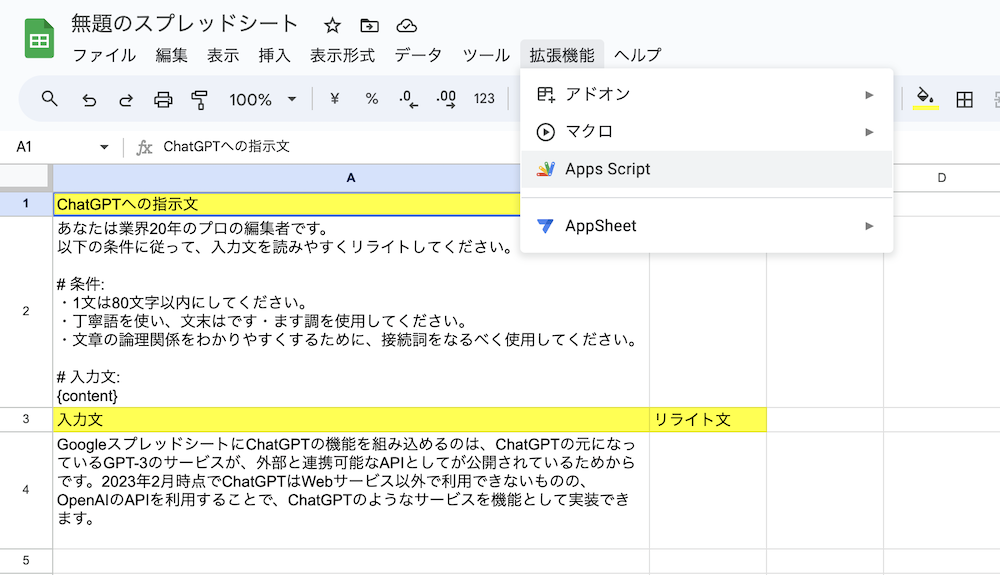Redo the last action
Screen dimensions: 1000x575
126,99
